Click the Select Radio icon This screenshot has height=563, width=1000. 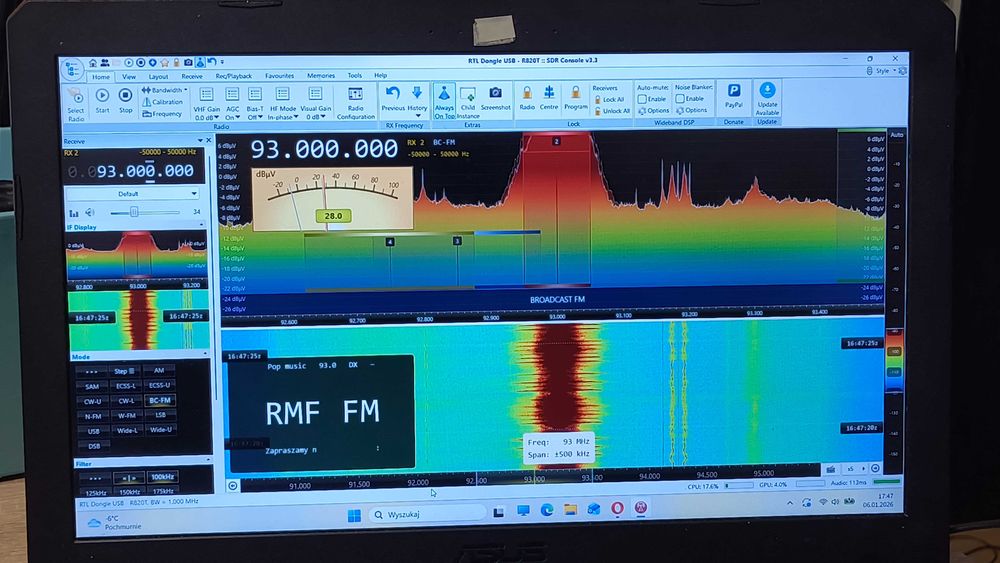click(76, 104)
